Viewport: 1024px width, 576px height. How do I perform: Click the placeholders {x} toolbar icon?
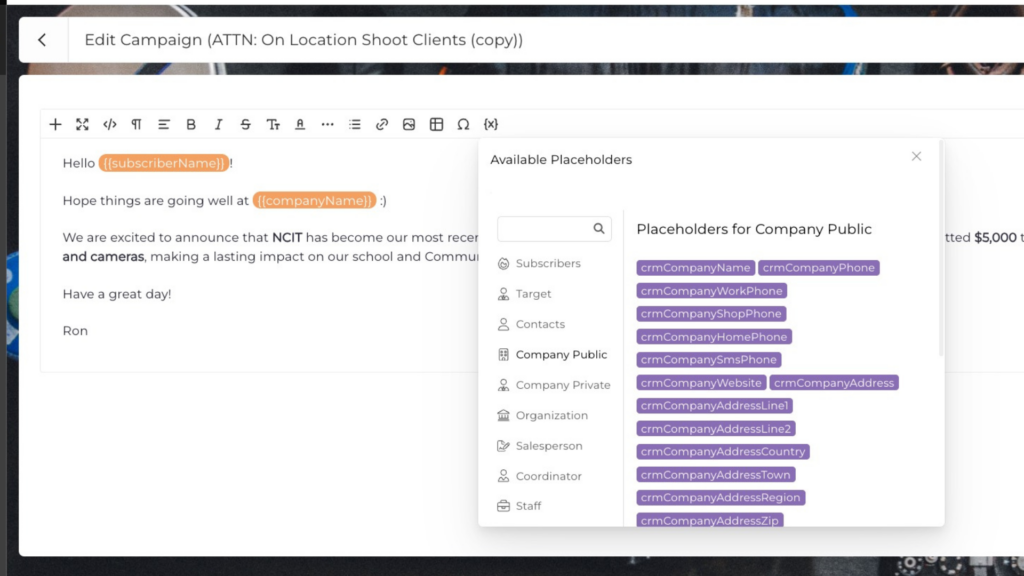490,125
